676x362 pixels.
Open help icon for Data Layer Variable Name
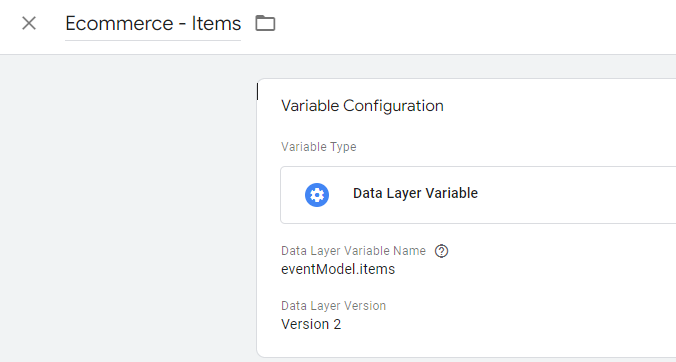(441, 251)
